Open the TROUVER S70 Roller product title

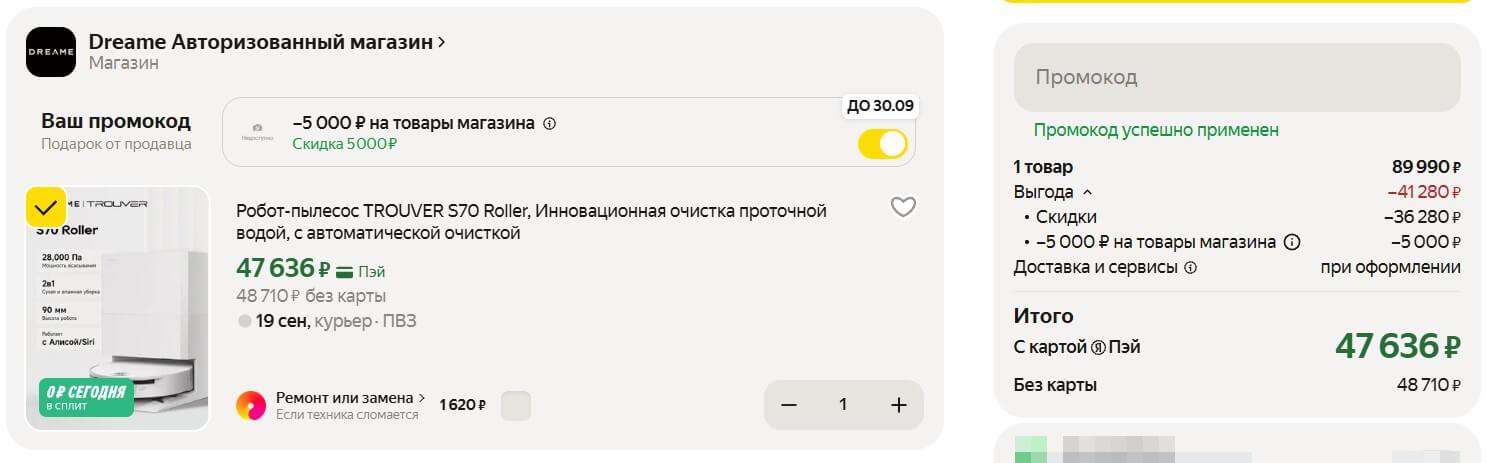532,222
